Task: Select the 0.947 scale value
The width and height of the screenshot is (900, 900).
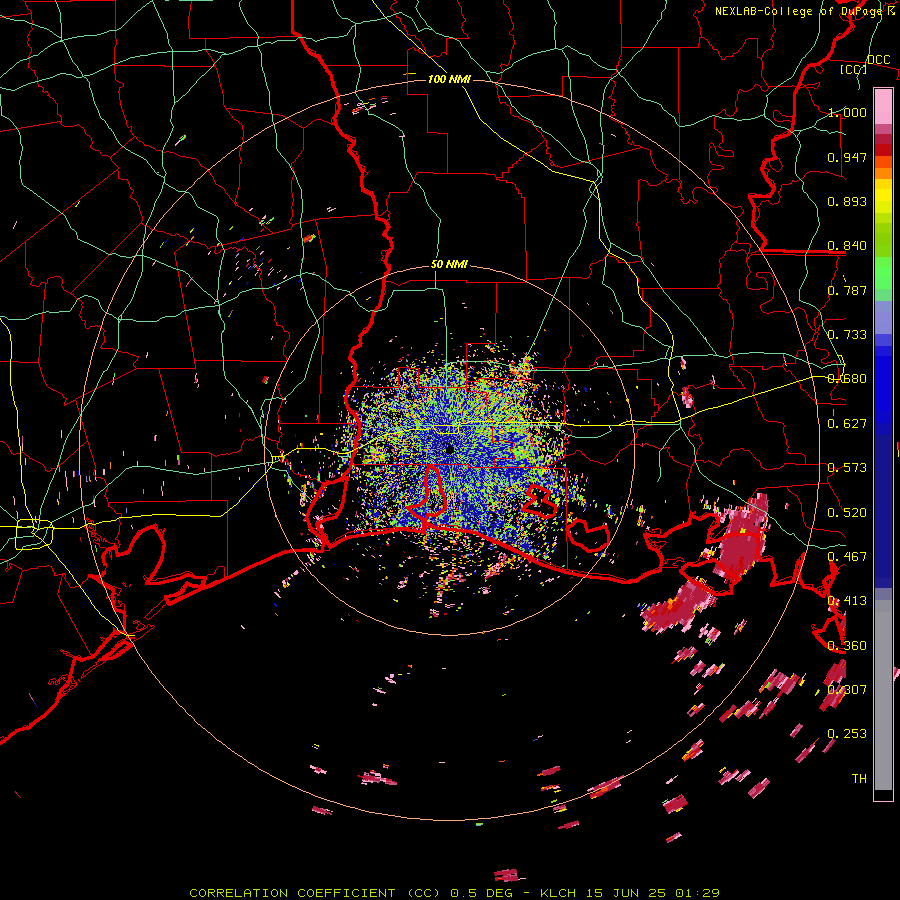Action: coord(847,157)
